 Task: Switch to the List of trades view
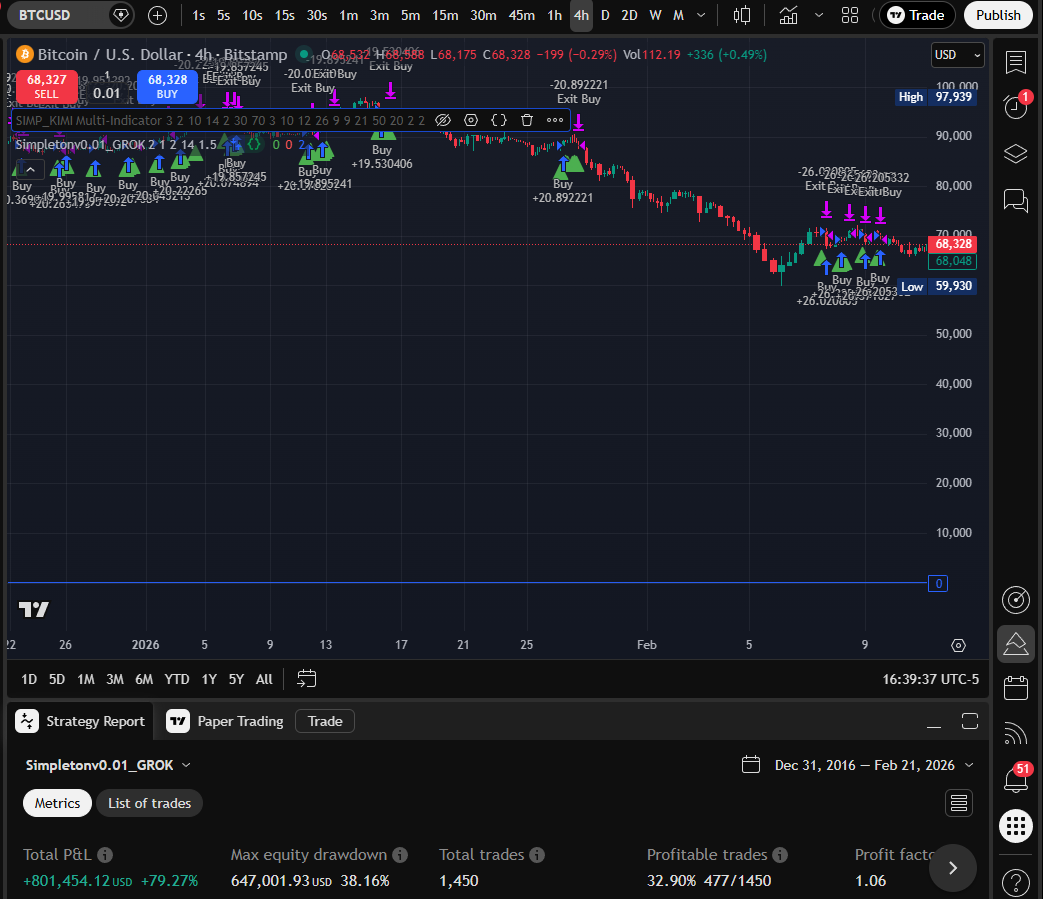pyautogui.click(x=149, y=803)
